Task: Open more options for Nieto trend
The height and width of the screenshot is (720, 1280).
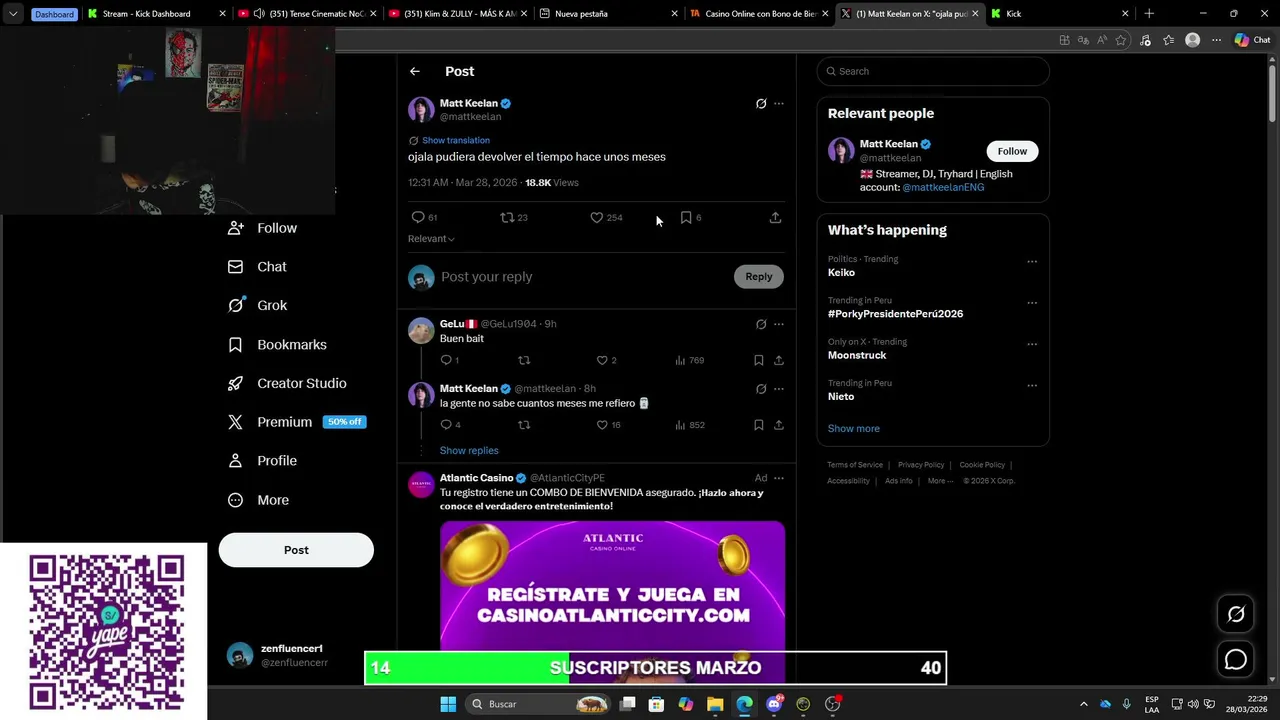Action: pos(1032,385)
